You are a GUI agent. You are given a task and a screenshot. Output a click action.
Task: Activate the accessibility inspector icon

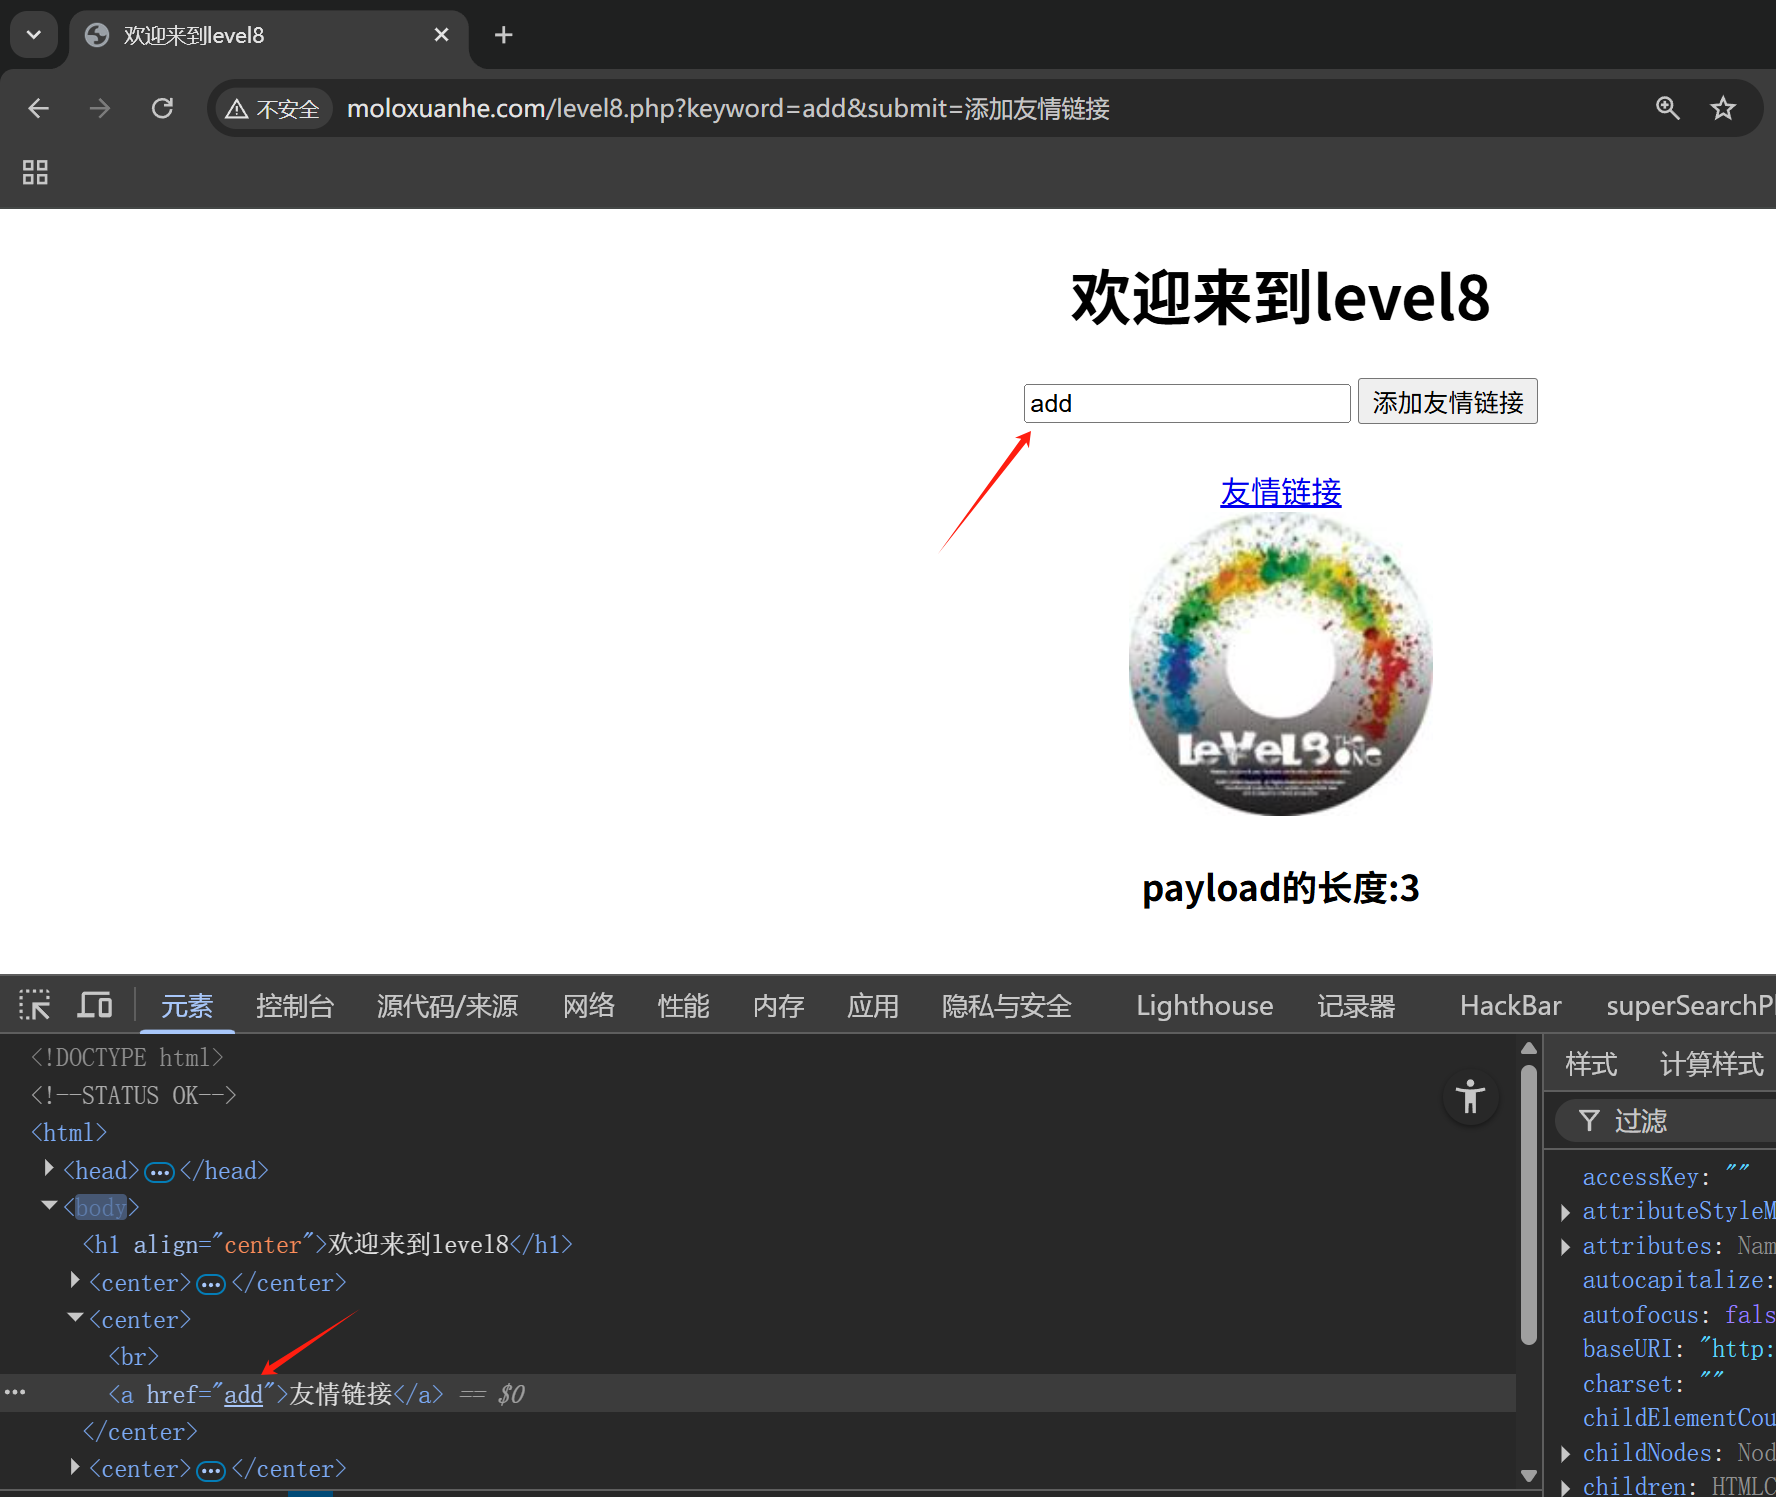click(x=1469, y=1097)
